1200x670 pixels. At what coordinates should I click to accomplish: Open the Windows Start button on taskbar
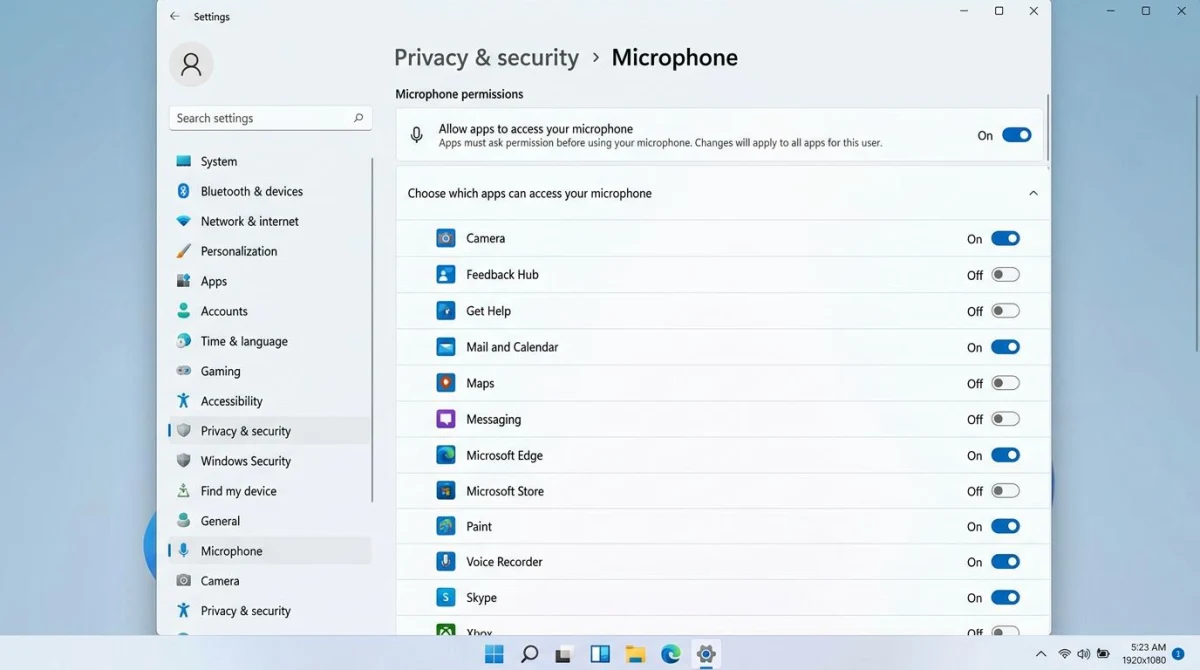pyautogui.click(x=494, y=654)
